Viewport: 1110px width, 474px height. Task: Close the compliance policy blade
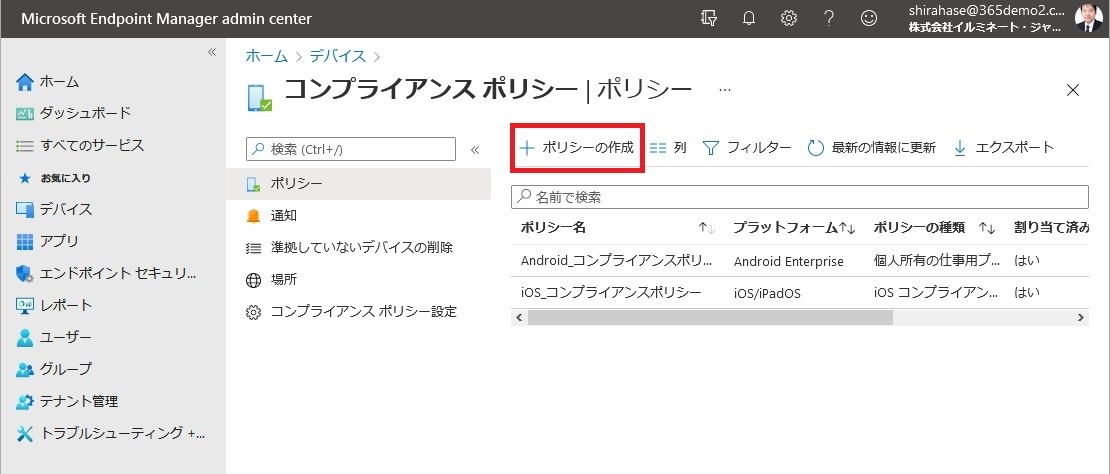click(1073, 90)
